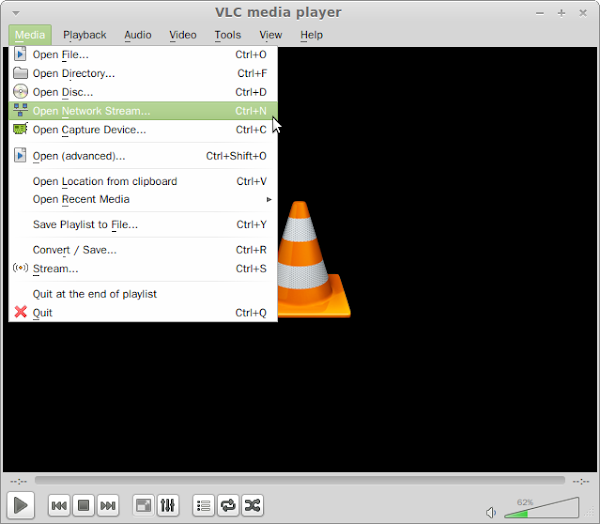
Task: Select Convert / Save... entry
Action: (143, 250)
